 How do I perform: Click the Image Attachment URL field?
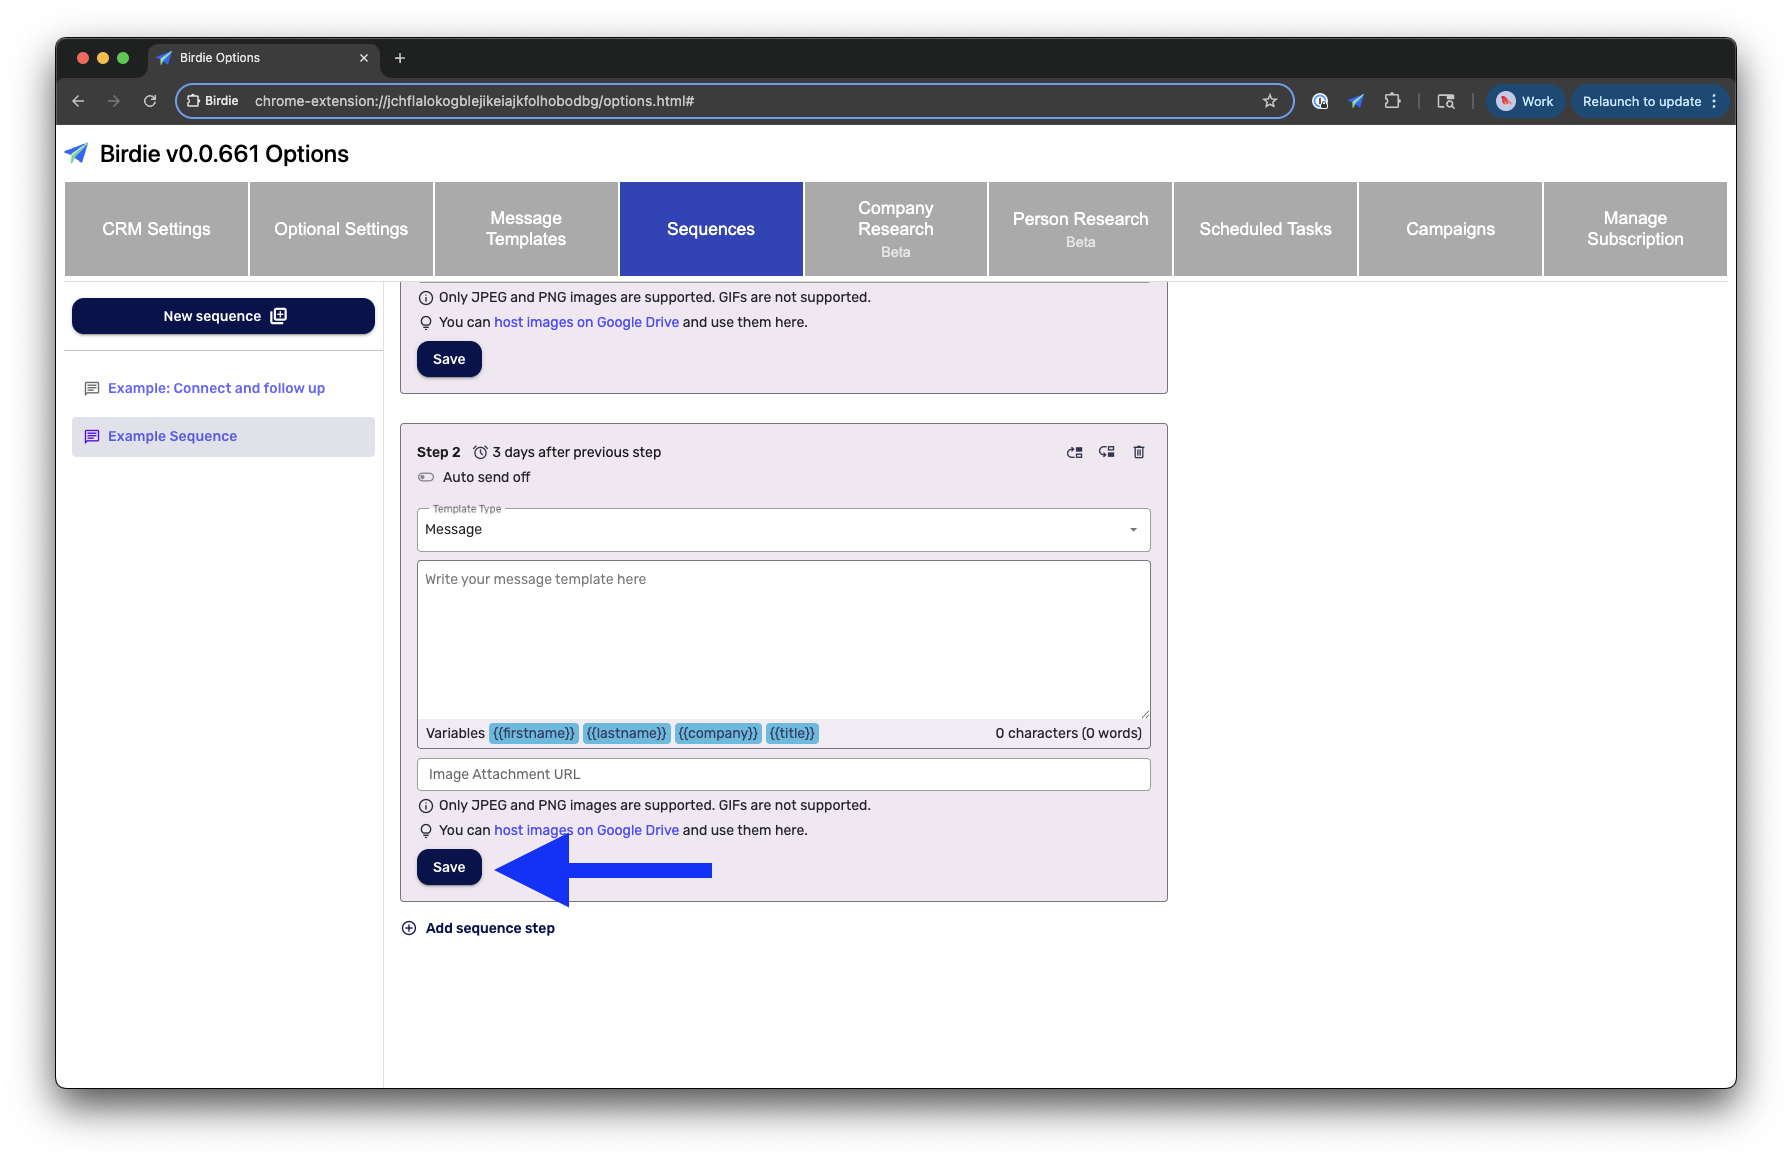tap(784, 774)
